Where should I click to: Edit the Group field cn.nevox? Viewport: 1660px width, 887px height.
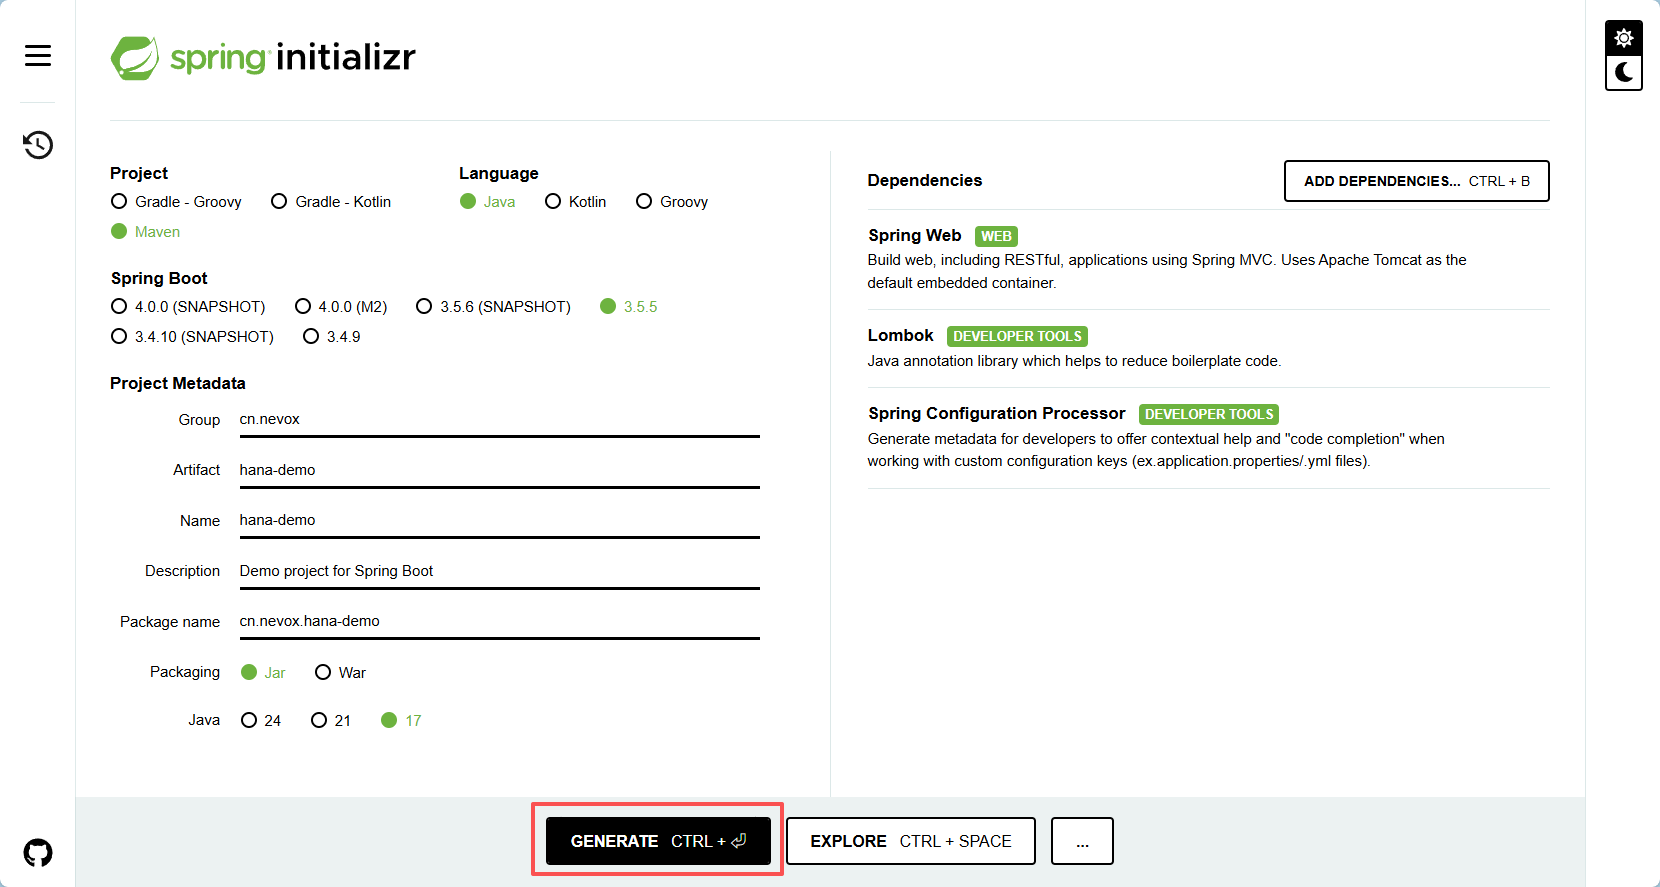point(500,420)
